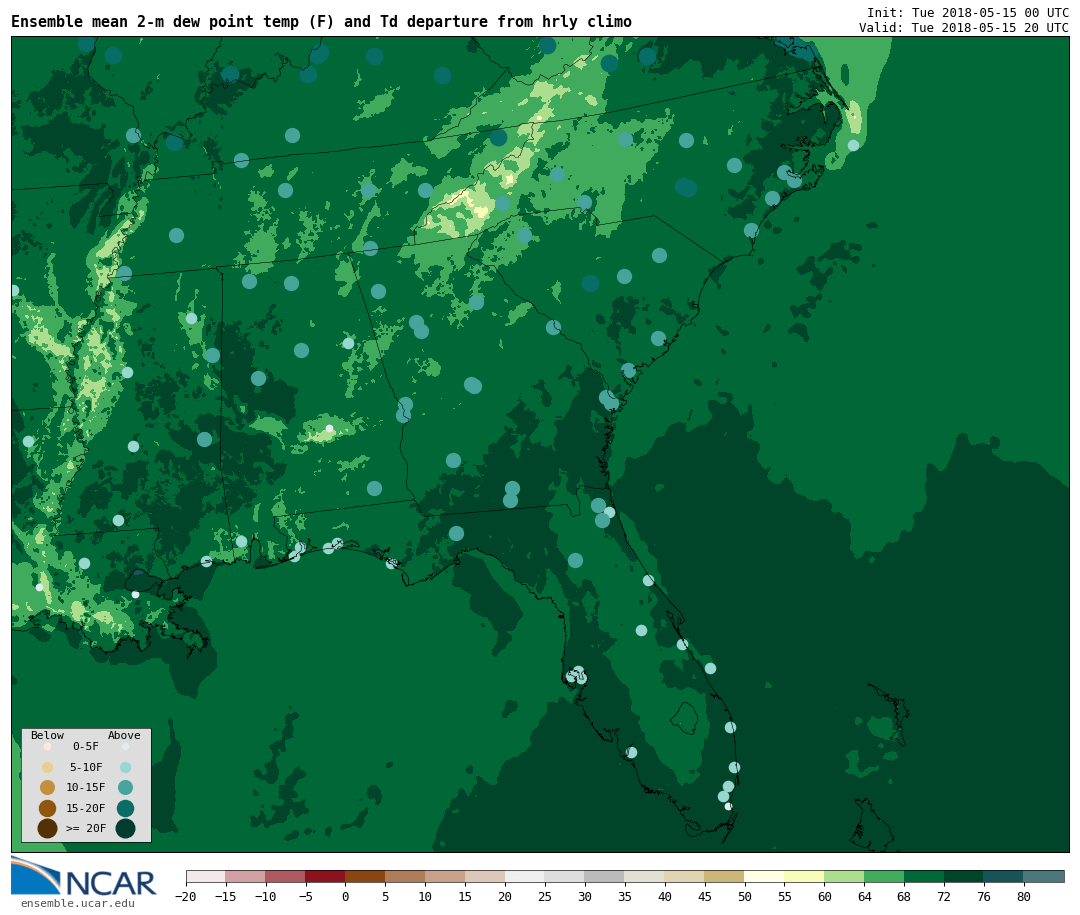Pick the 60 to 64 light green colorbar swatch
This screenshot has width=1080, height=915.
point(845,876)
